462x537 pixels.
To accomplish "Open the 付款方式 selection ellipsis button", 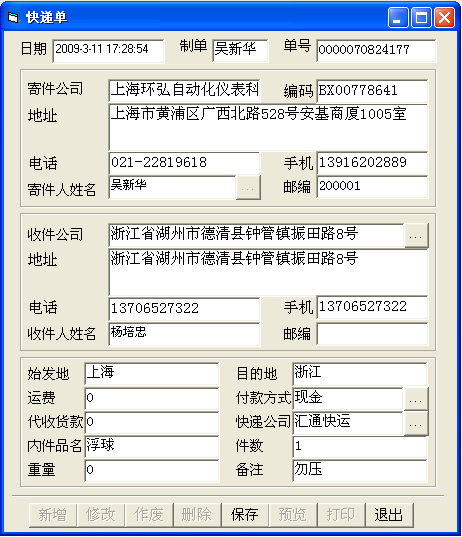I will tap(416, 399).
